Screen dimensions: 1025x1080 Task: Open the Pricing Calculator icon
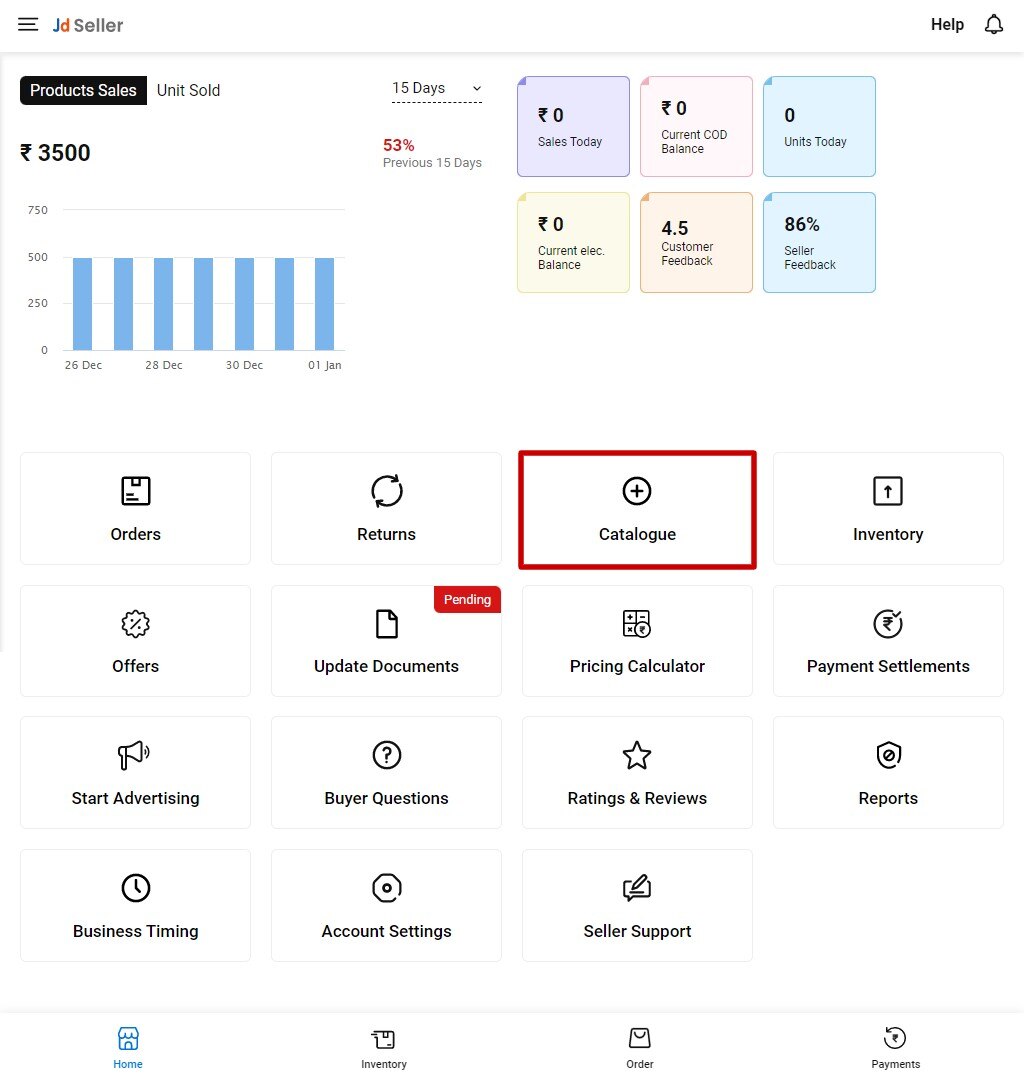click(637, 624)
